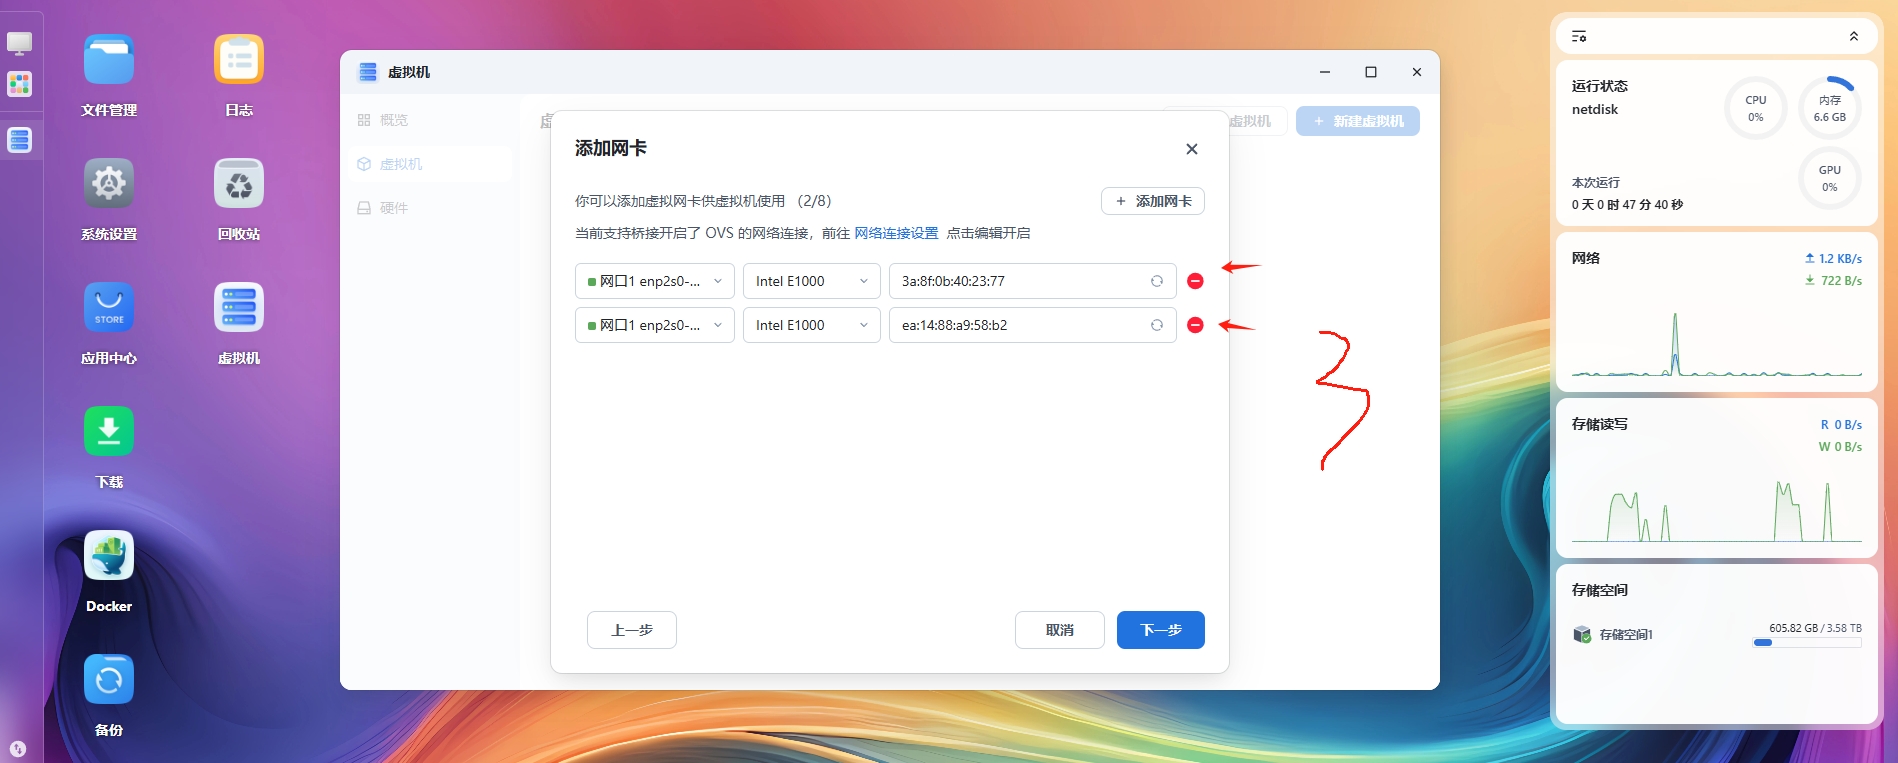
Task: Open the Docker desktop icon
Action: point(109,557)
